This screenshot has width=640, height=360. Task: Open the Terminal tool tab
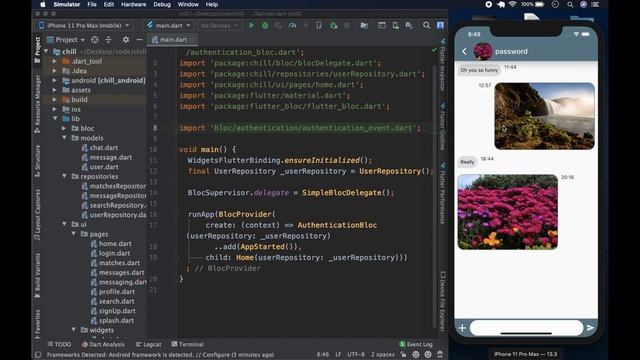(x=187, y=344)
